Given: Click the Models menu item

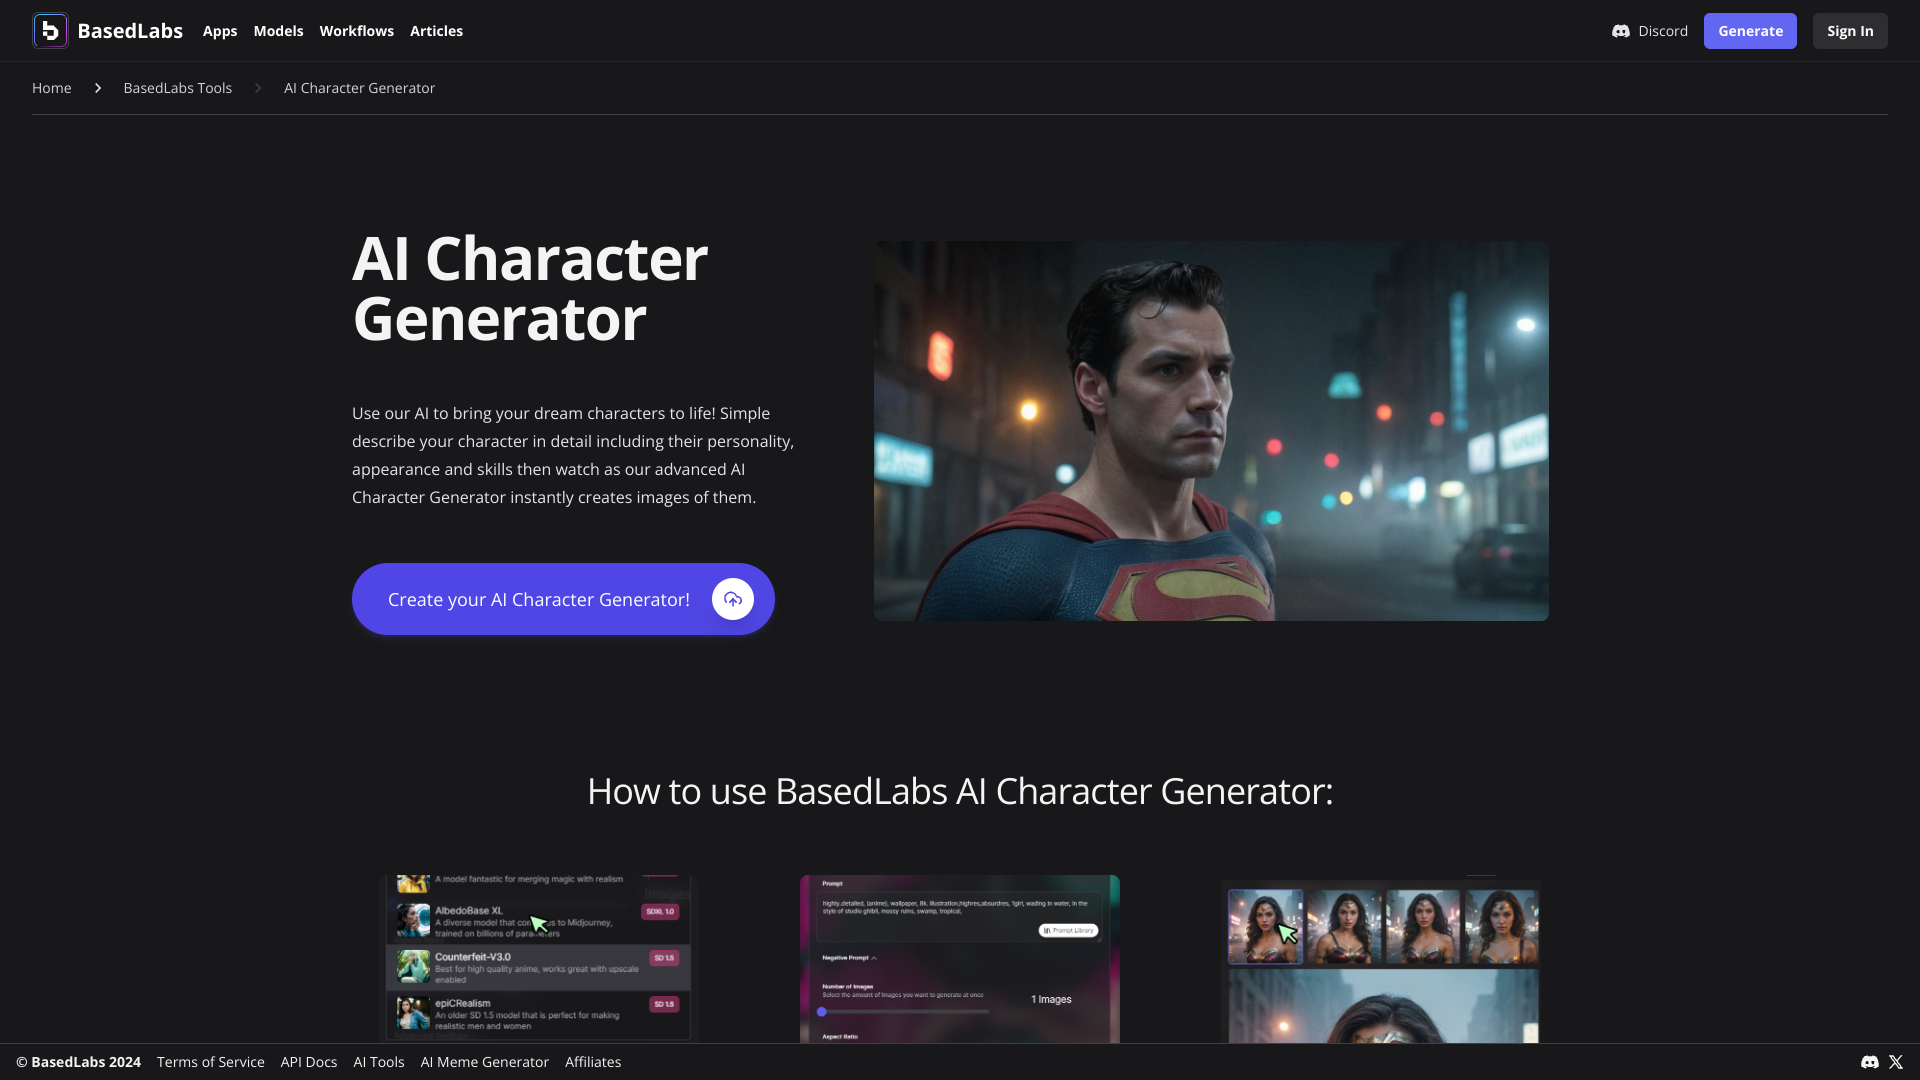Looking at the screenshot, I should [278, 30].
